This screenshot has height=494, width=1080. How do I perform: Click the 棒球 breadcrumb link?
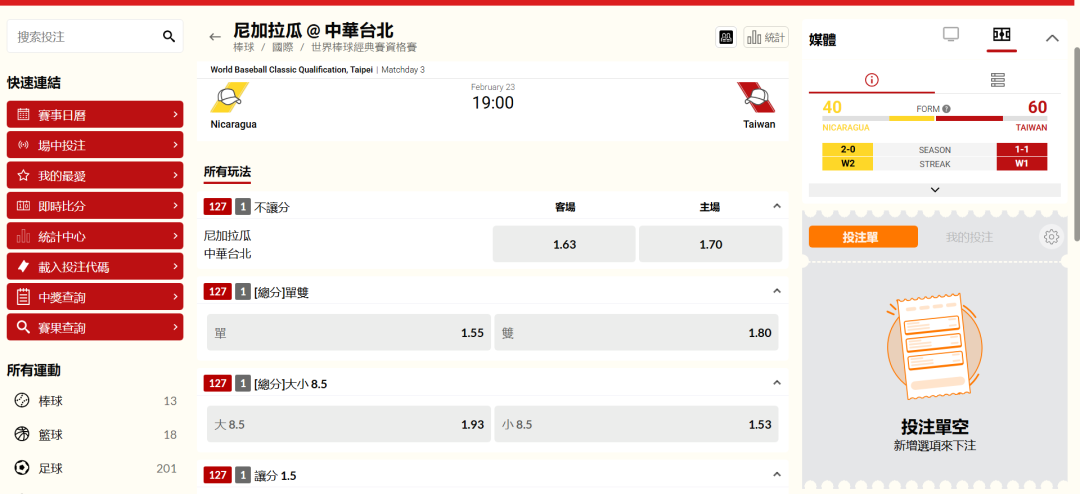coord(244,48)
